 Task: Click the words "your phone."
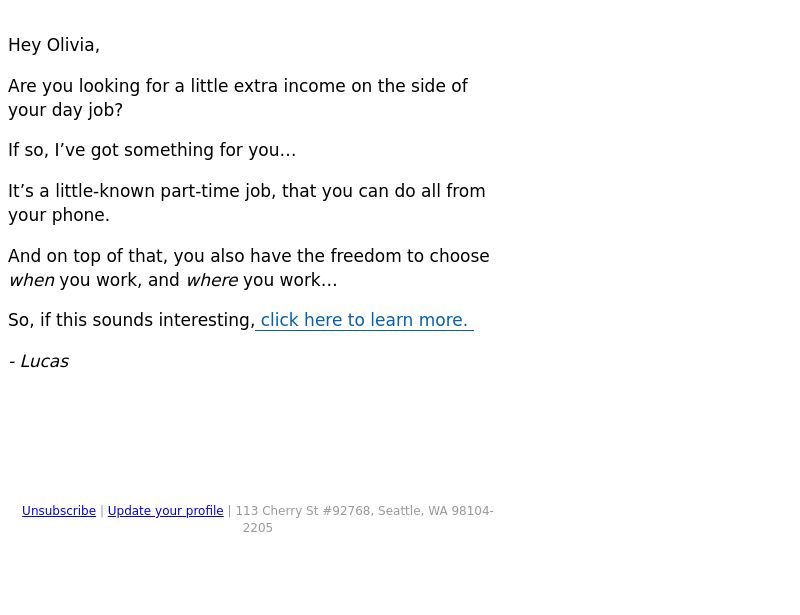point(59,215)
